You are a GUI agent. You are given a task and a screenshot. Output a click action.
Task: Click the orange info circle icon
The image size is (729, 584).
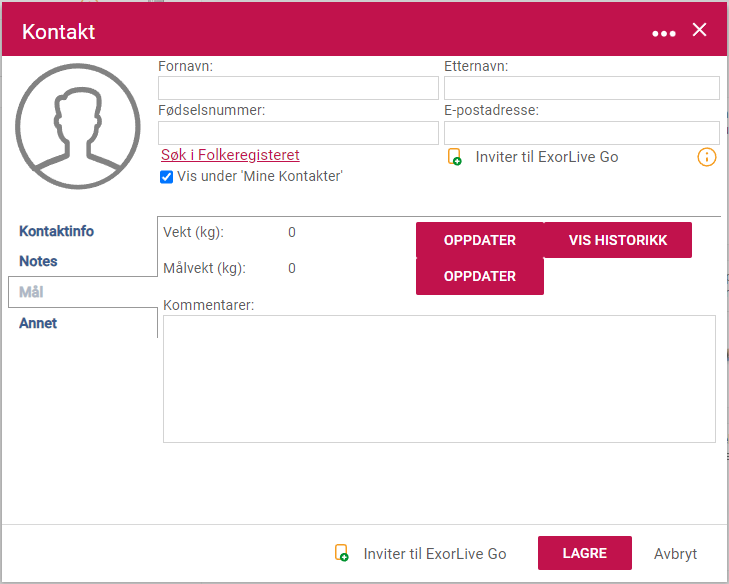707,157
